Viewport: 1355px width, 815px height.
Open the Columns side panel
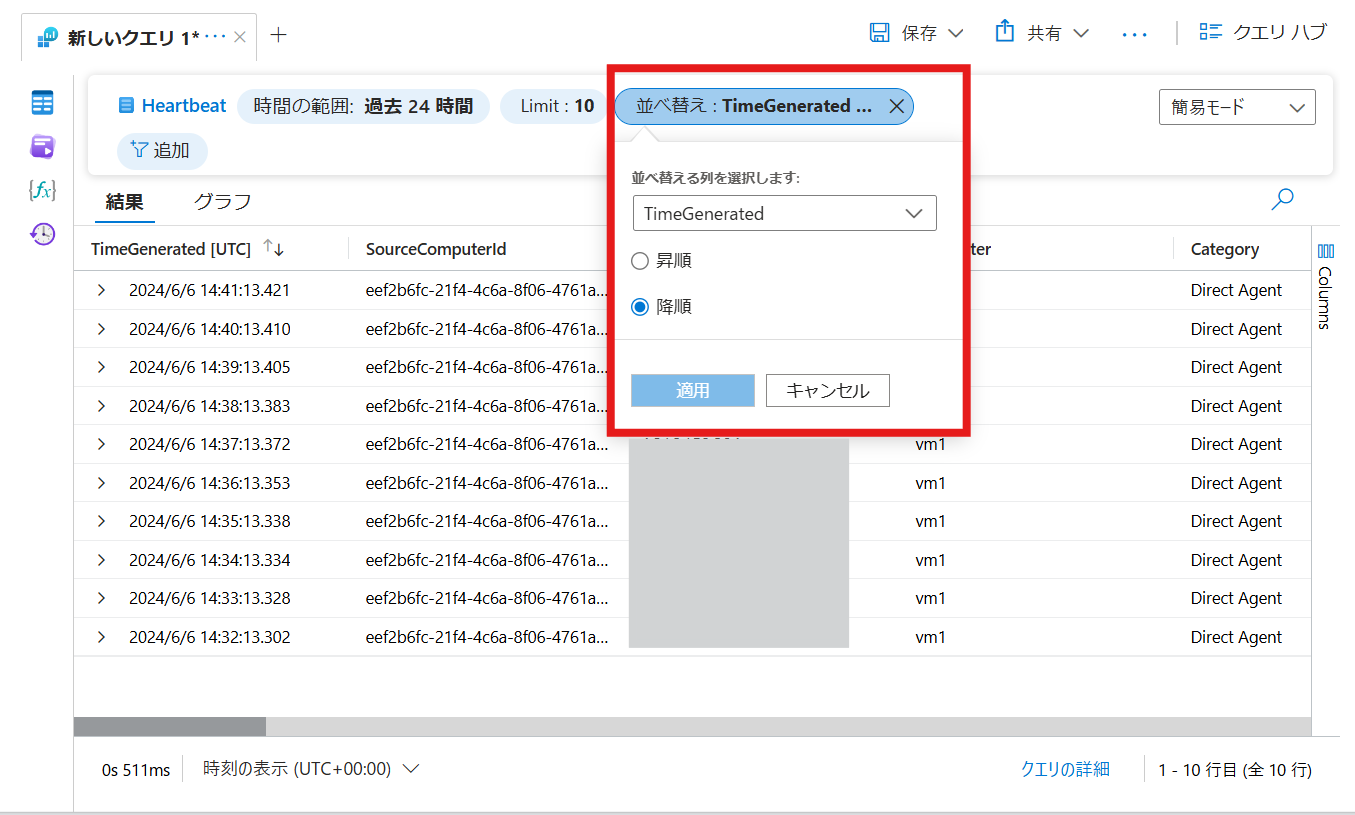[x=1325, y=285]
